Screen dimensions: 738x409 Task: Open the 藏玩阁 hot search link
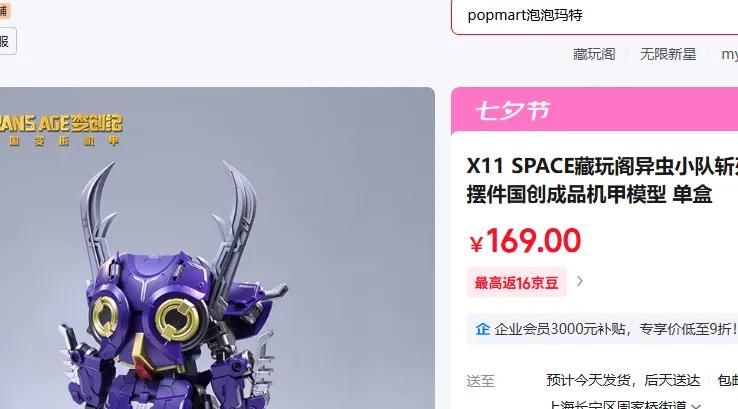coord(594,54)
